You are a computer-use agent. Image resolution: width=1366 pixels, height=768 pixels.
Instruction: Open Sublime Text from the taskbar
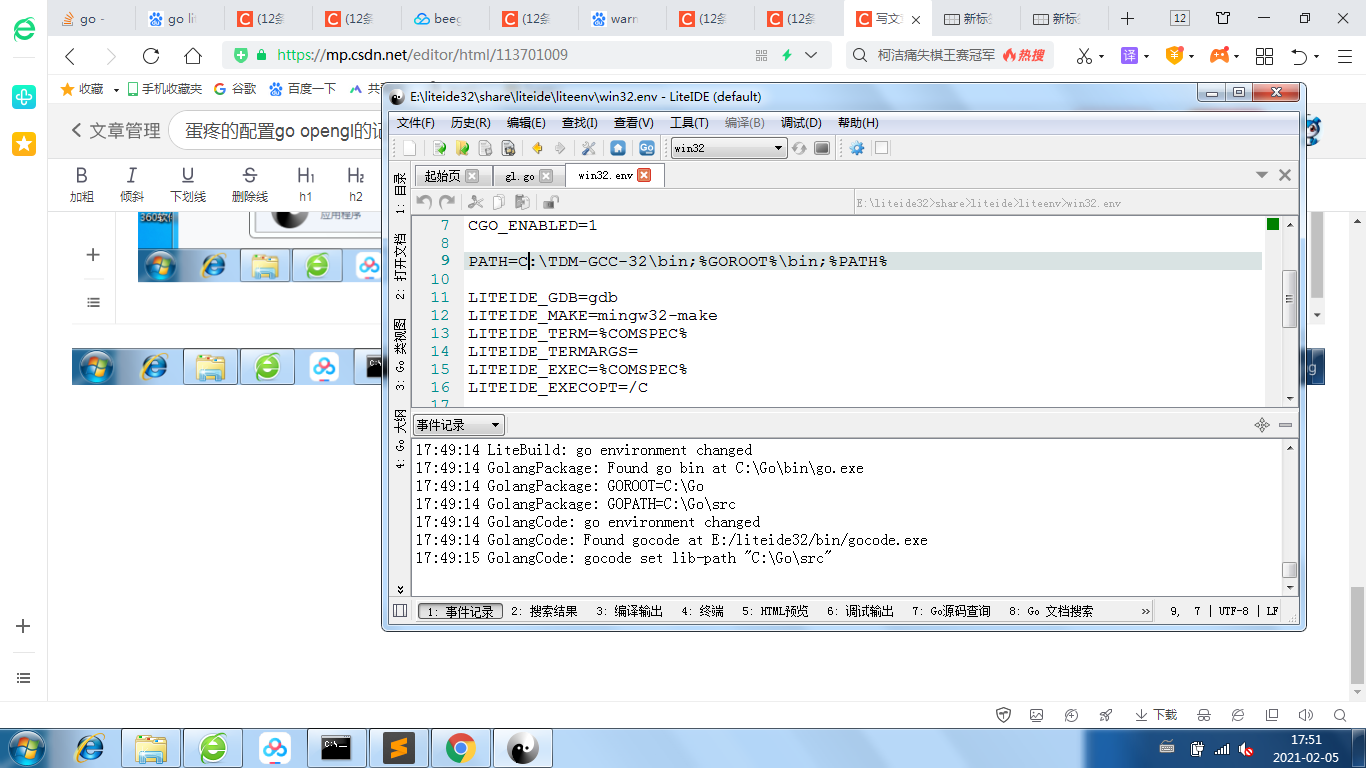click(399, 748)
